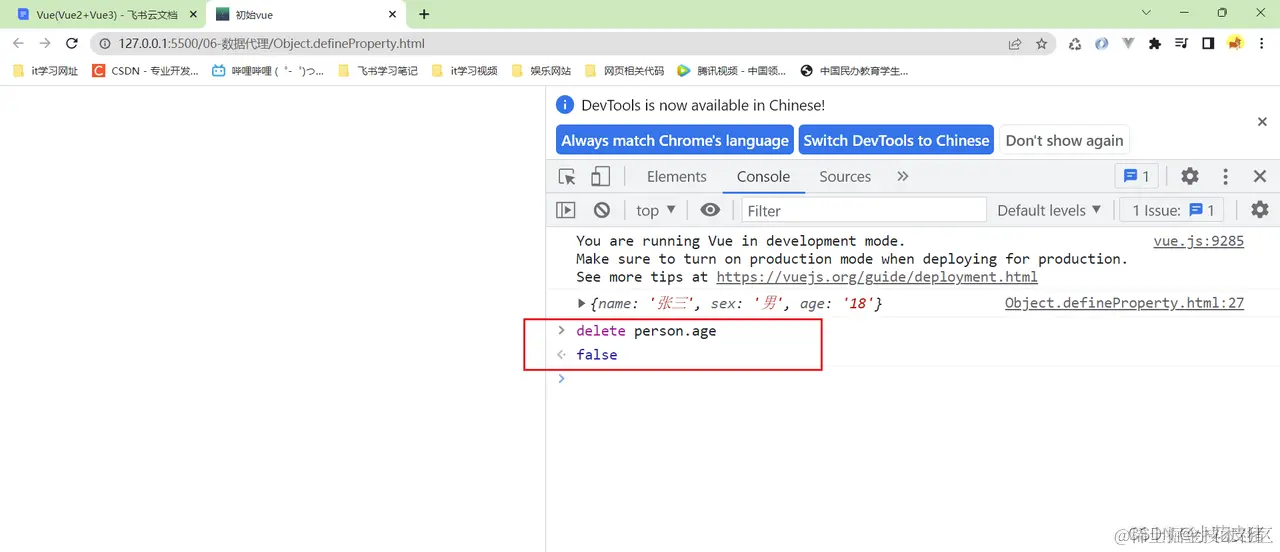The width and height of the screenshot is (1280, 552).
Task: Open the 网页相关代码 bookmark folder
Action: [624, 71]
